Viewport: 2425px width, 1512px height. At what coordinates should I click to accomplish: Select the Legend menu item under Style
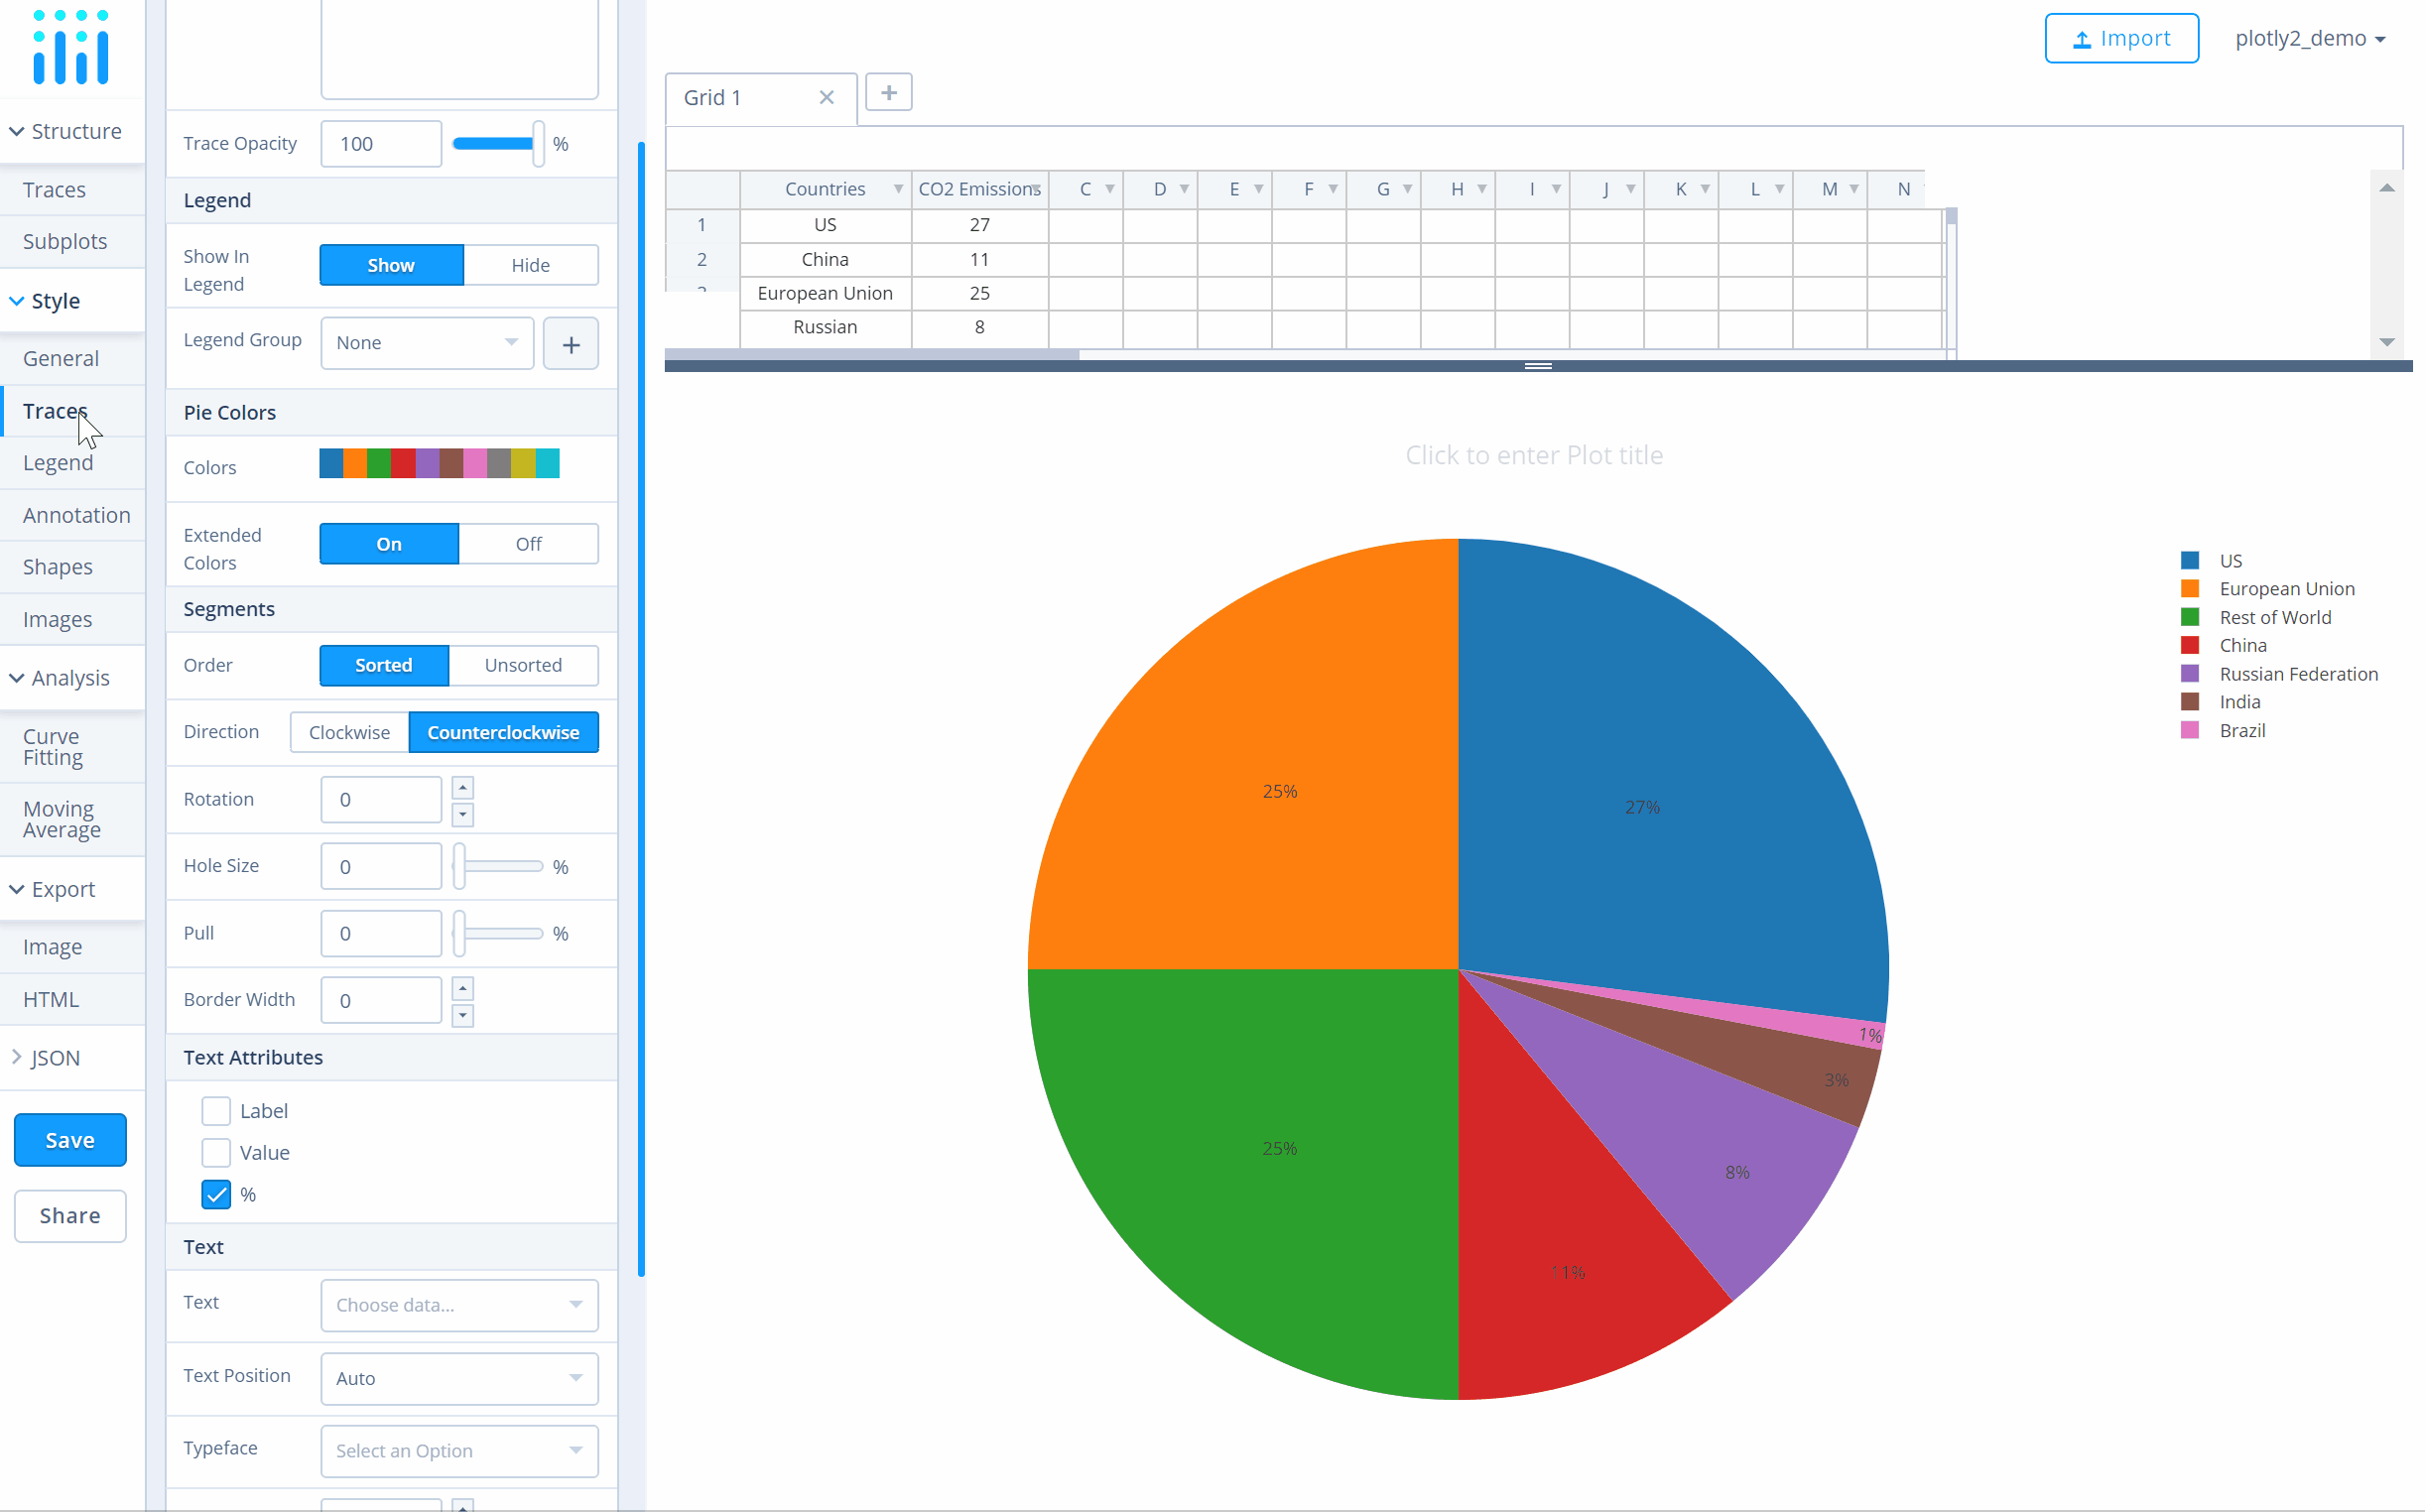pyautogui.click(x=60, y=461)
